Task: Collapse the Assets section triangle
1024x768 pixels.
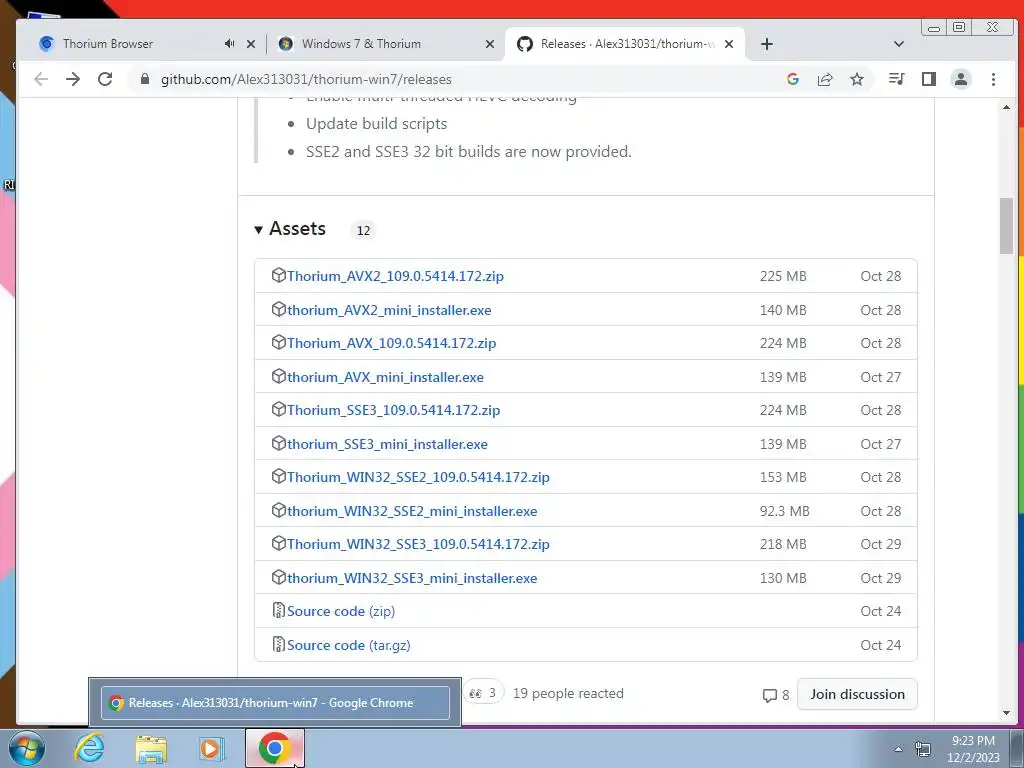Action: pyautogui.click(x=258, y=230)
